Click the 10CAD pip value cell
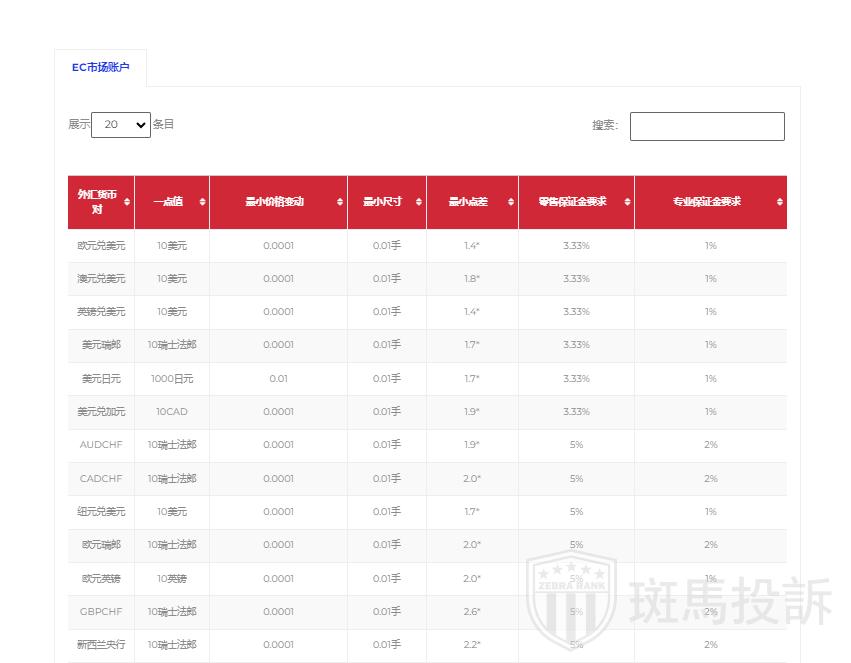Image resolution: width=851 pixels, height=663 pixels. [172, 412]
